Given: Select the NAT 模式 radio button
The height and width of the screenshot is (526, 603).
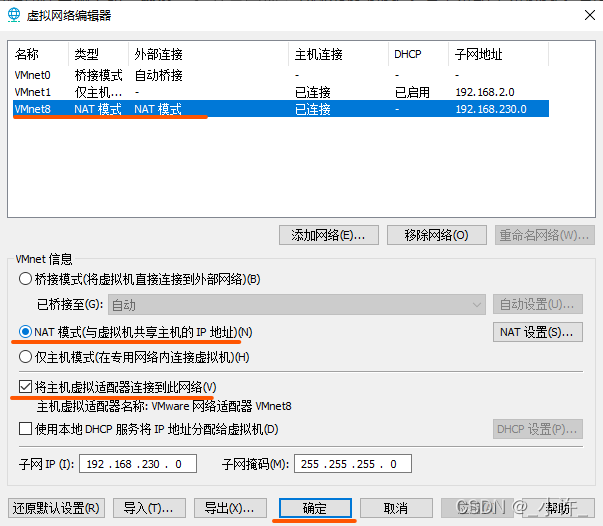Looking at the screenshot, I should tap(25, 331).
